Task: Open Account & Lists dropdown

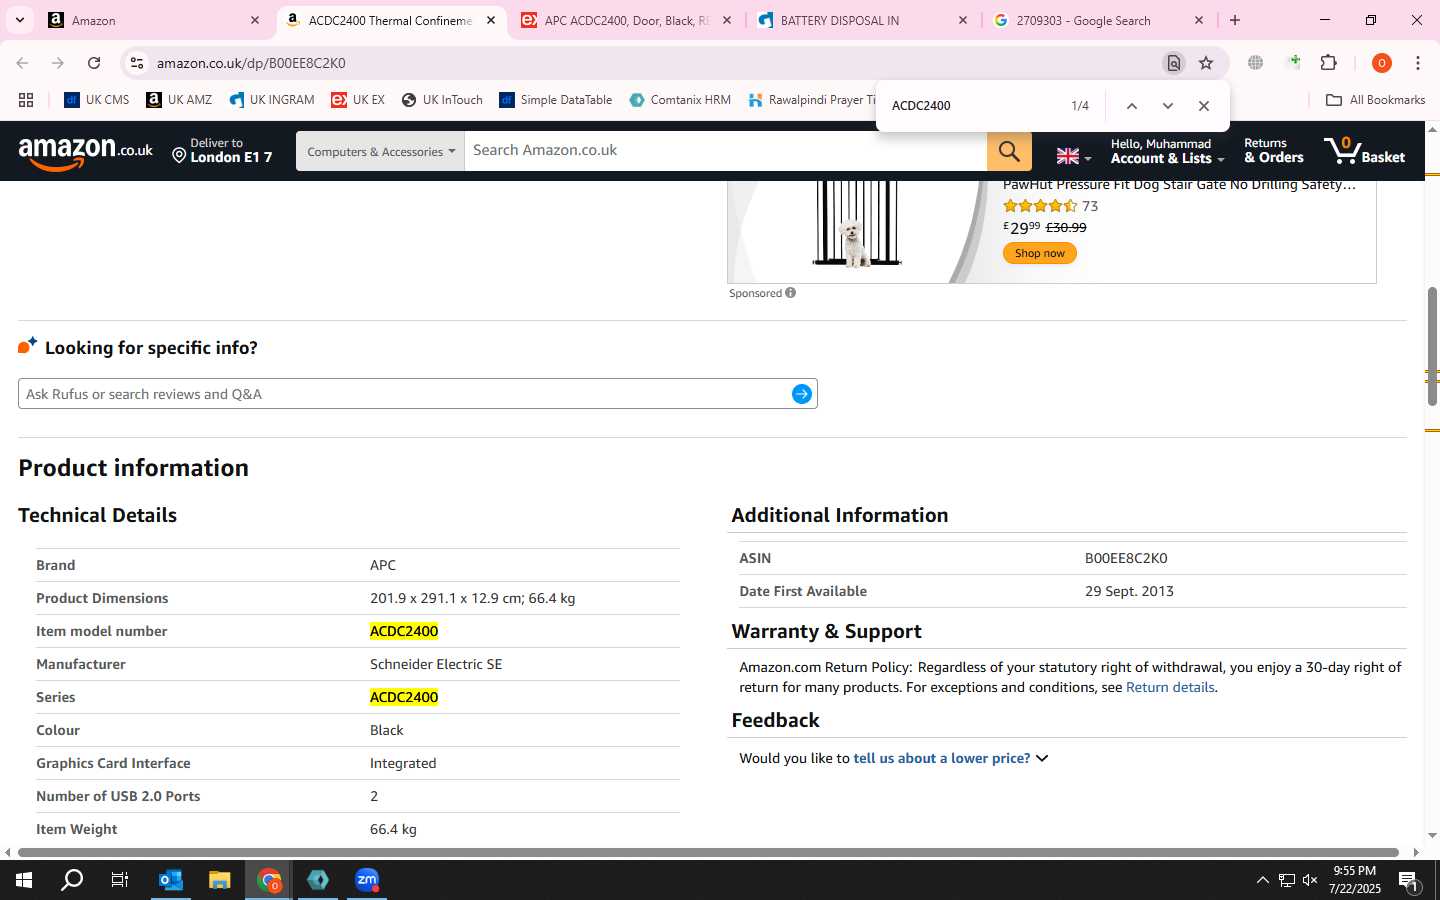Action: pyautogui.click(x=1166, y=151)
